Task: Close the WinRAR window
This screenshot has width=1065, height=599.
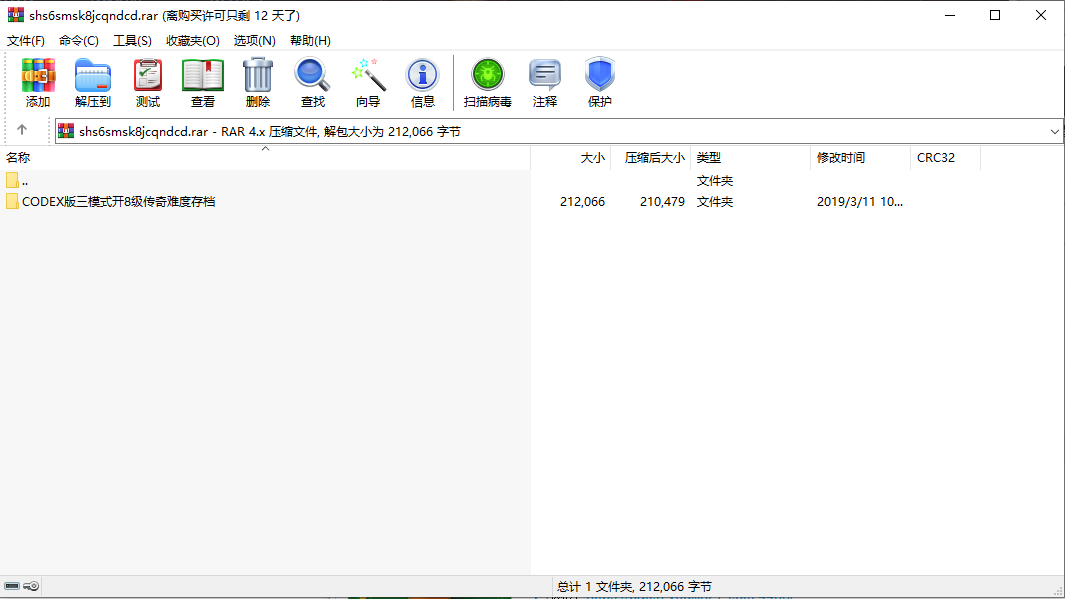Action: (x=1041, y=15)
